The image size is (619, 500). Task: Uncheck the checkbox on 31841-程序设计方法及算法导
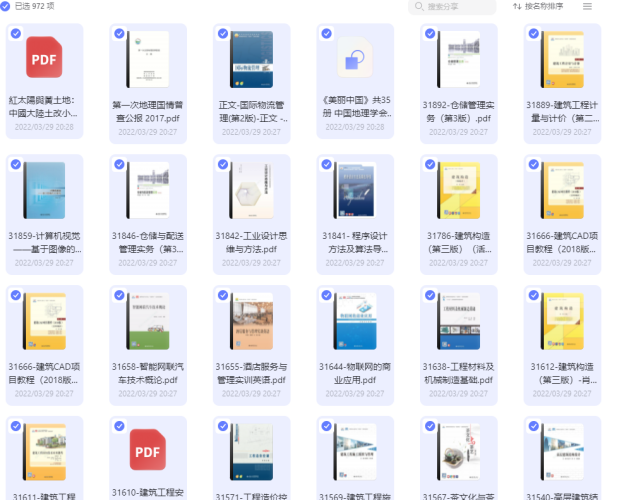coord(326,165)
